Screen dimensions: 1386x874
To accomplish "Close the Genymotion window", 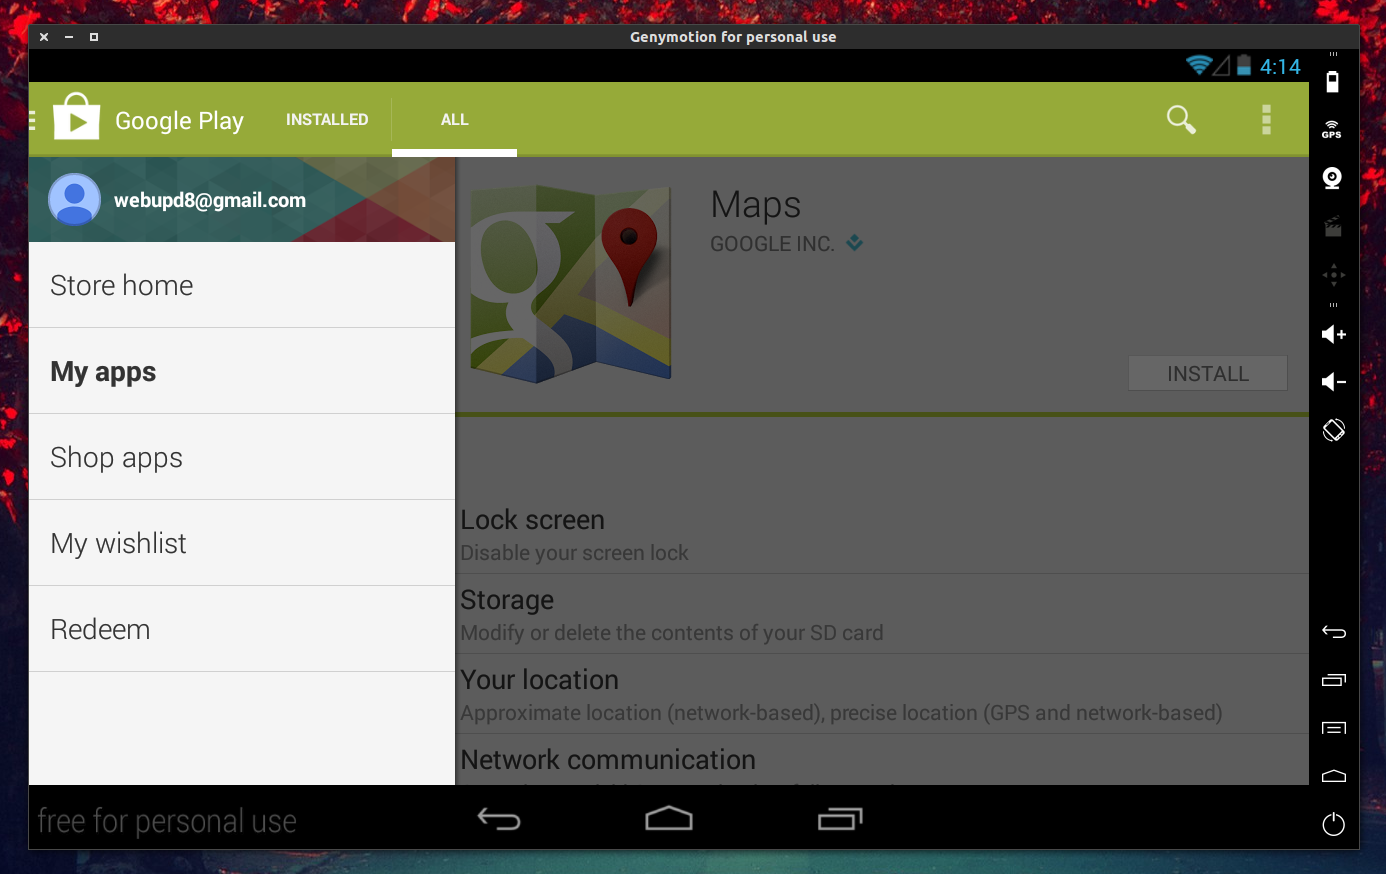I will [x=44, y=37].
